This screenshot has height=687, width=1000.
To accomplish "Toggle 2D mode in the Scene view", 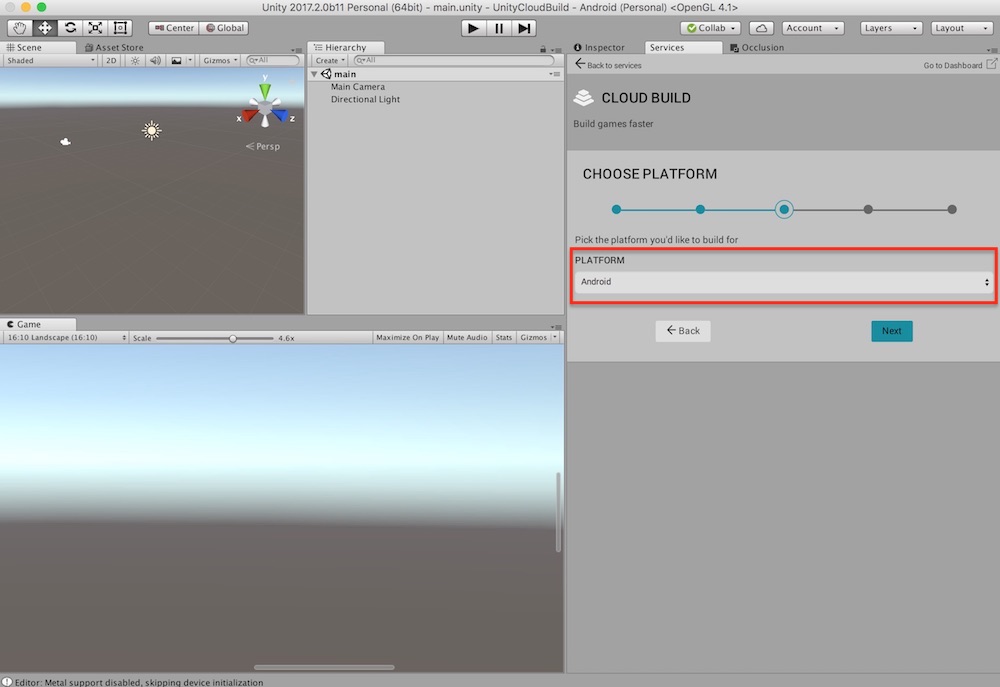I will pos(113,60).
